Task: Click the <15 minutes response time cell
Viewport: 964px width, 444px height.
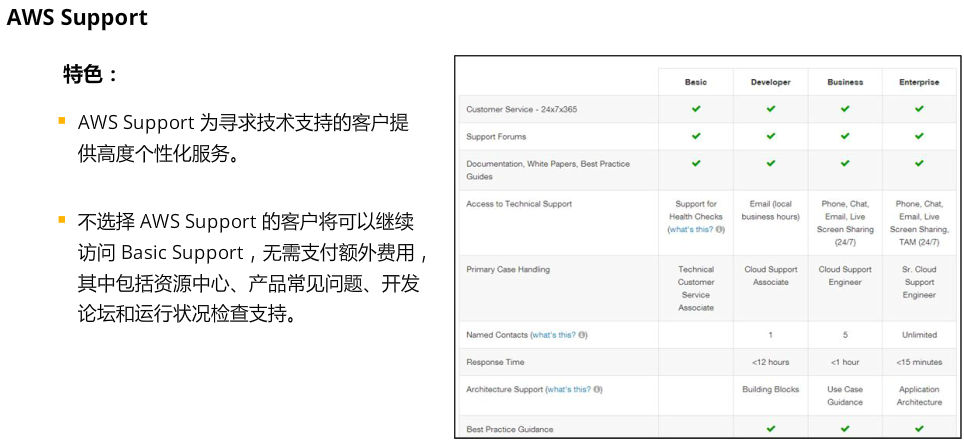Action: click(x=919, y=362)
